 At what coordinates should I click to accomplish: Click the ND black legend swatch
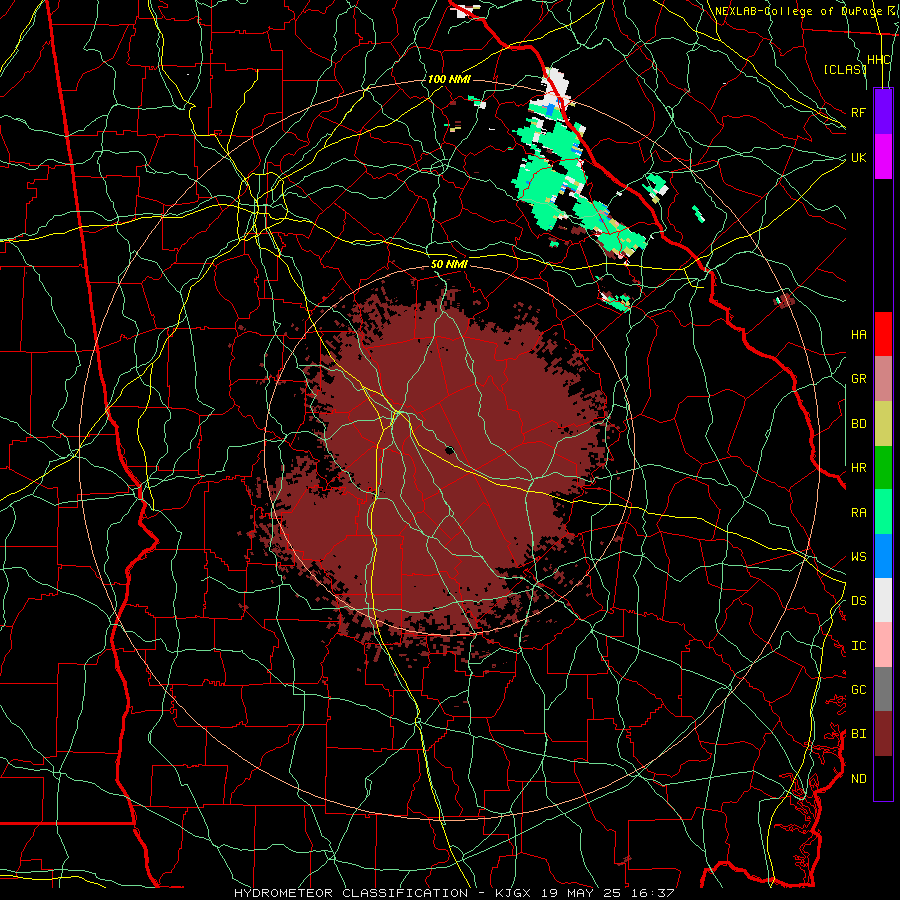(883, 778)
